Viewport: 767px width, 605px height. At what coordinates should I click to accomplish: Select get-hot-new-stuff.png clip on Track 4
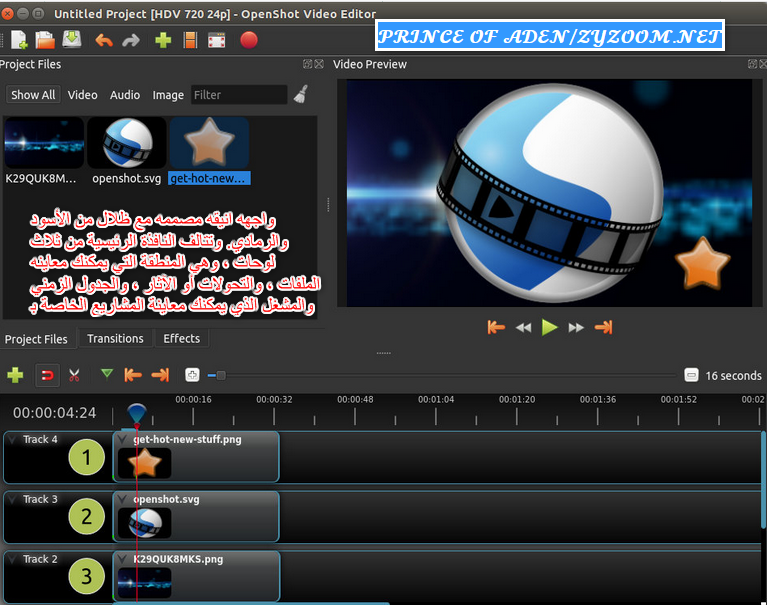click(x=196, y=457)
